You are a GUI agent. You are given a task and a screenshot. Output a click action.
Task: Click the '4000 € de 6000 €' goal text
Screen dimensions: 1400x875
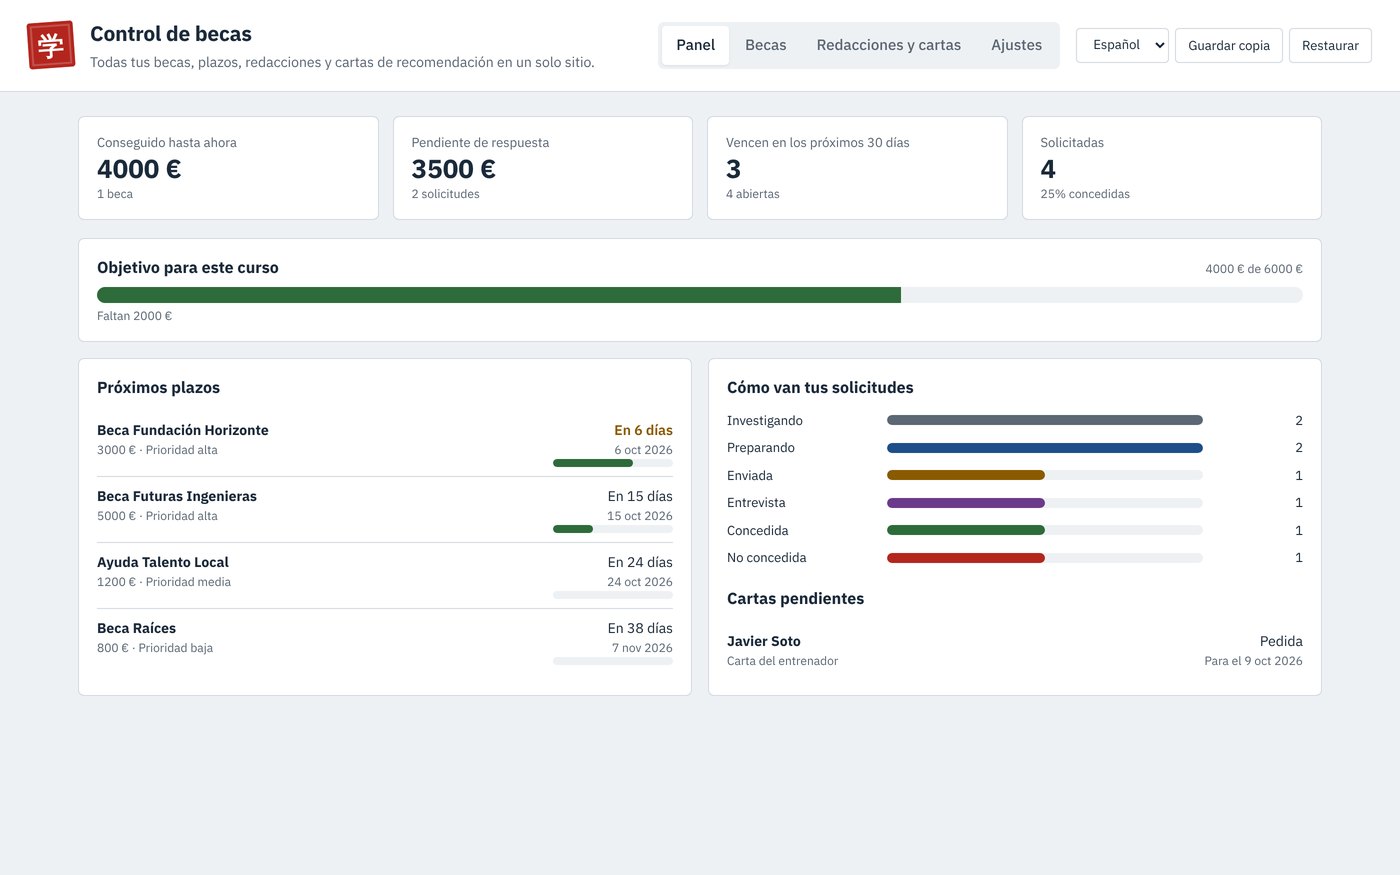point(1253,269)
